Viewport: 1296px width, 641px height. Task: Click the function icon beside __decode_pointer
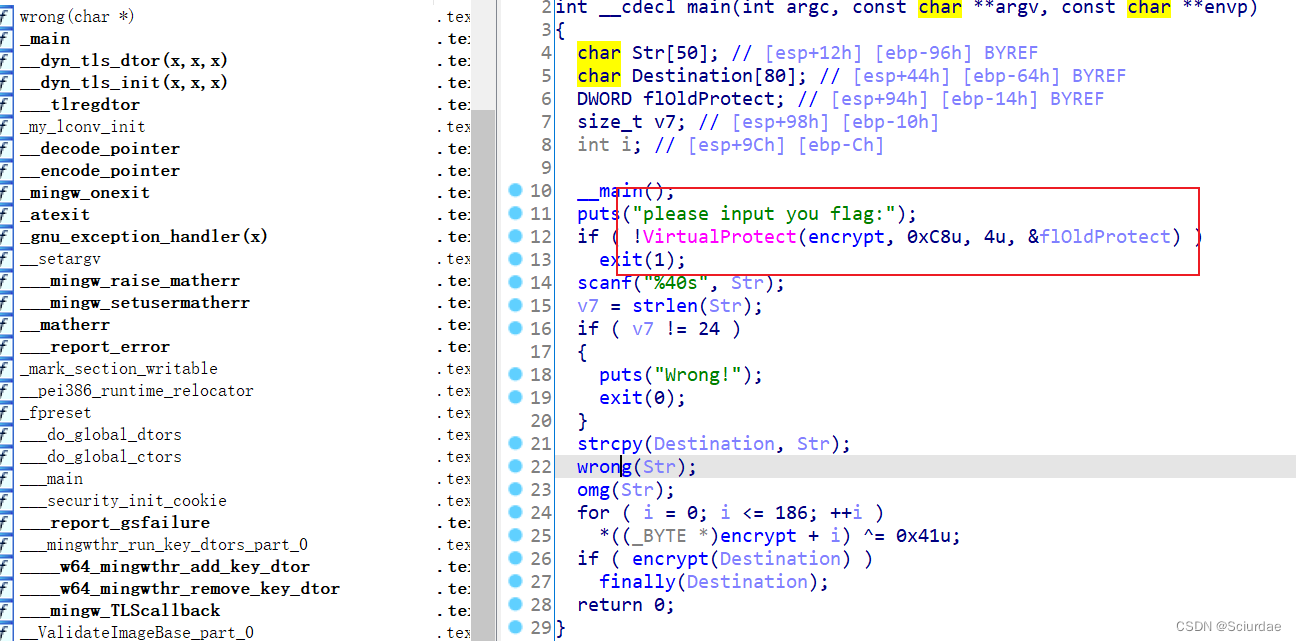pyautogui.click(x=6, y=148)
